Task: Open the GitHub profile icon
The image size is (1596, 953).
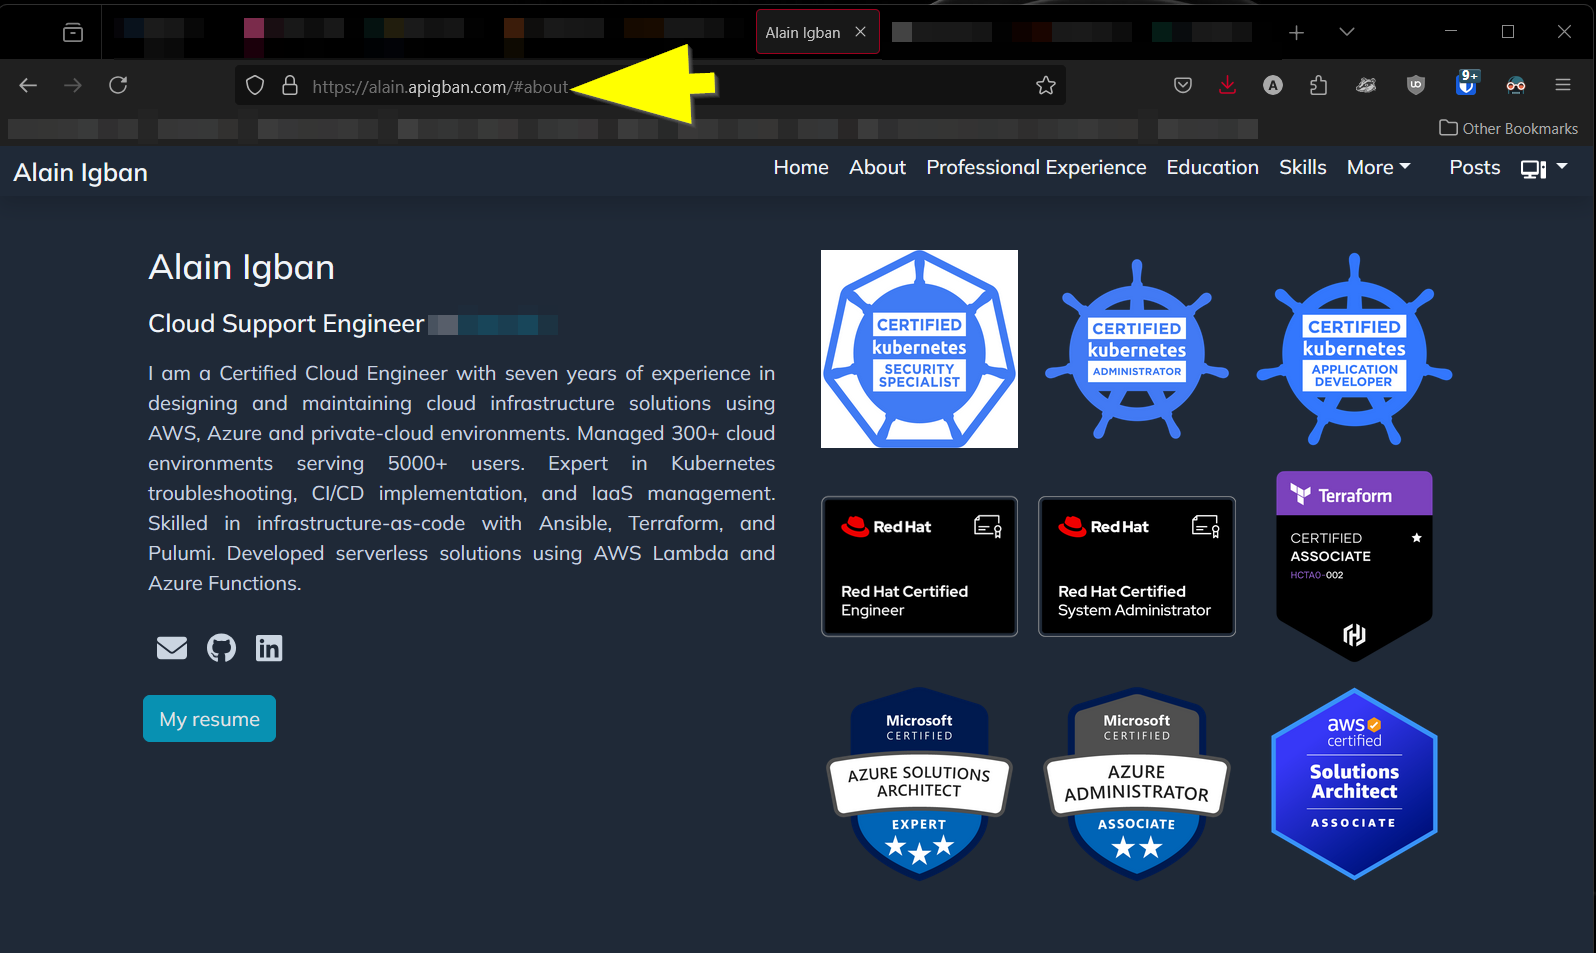Action: pyautogui.click(x=221, y=648)
